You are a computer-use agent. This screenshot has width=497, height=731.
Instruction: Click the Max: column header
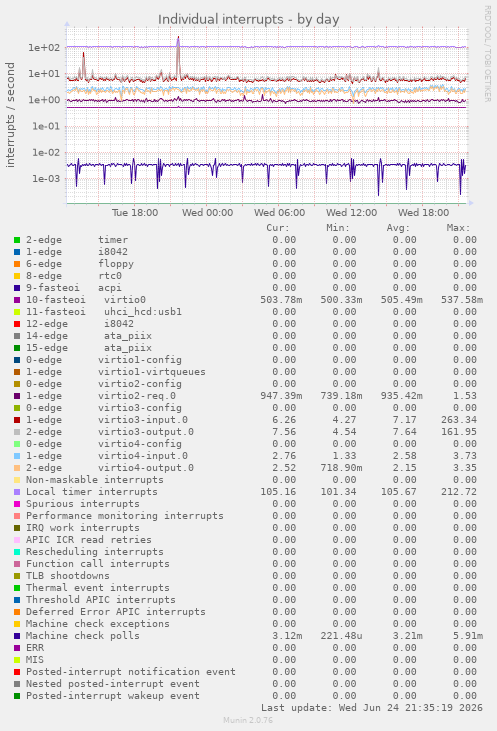458,228
